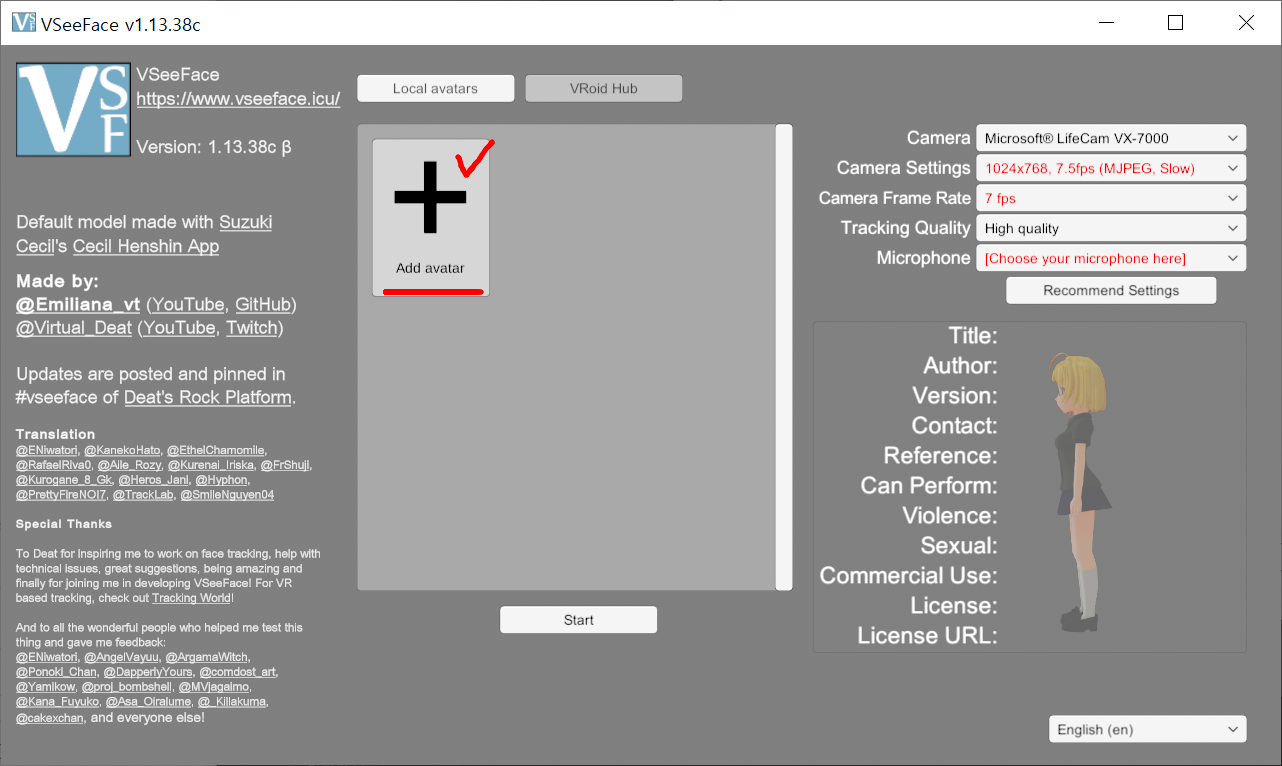Open the @KanekoHato translator link
Viewport: 1282px width, 766px height.
coord(122,451)
